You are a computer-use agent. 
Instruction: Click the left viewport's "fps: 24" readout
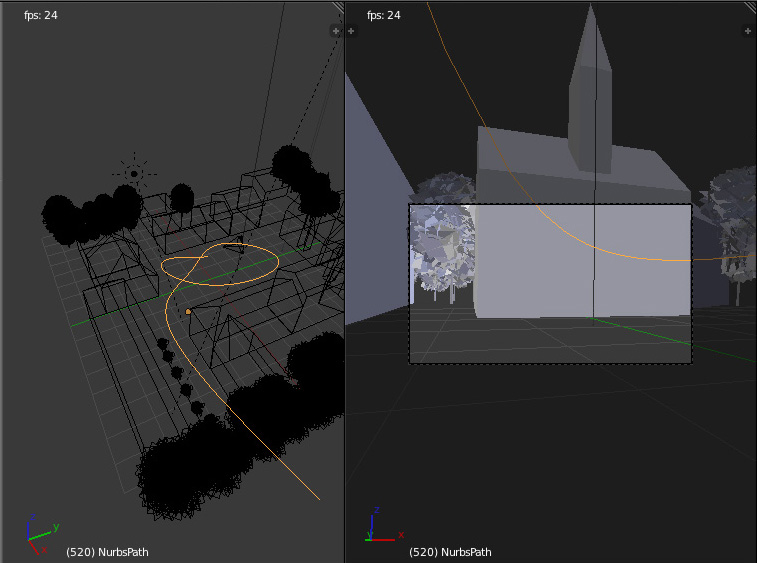tap(41, 15)
